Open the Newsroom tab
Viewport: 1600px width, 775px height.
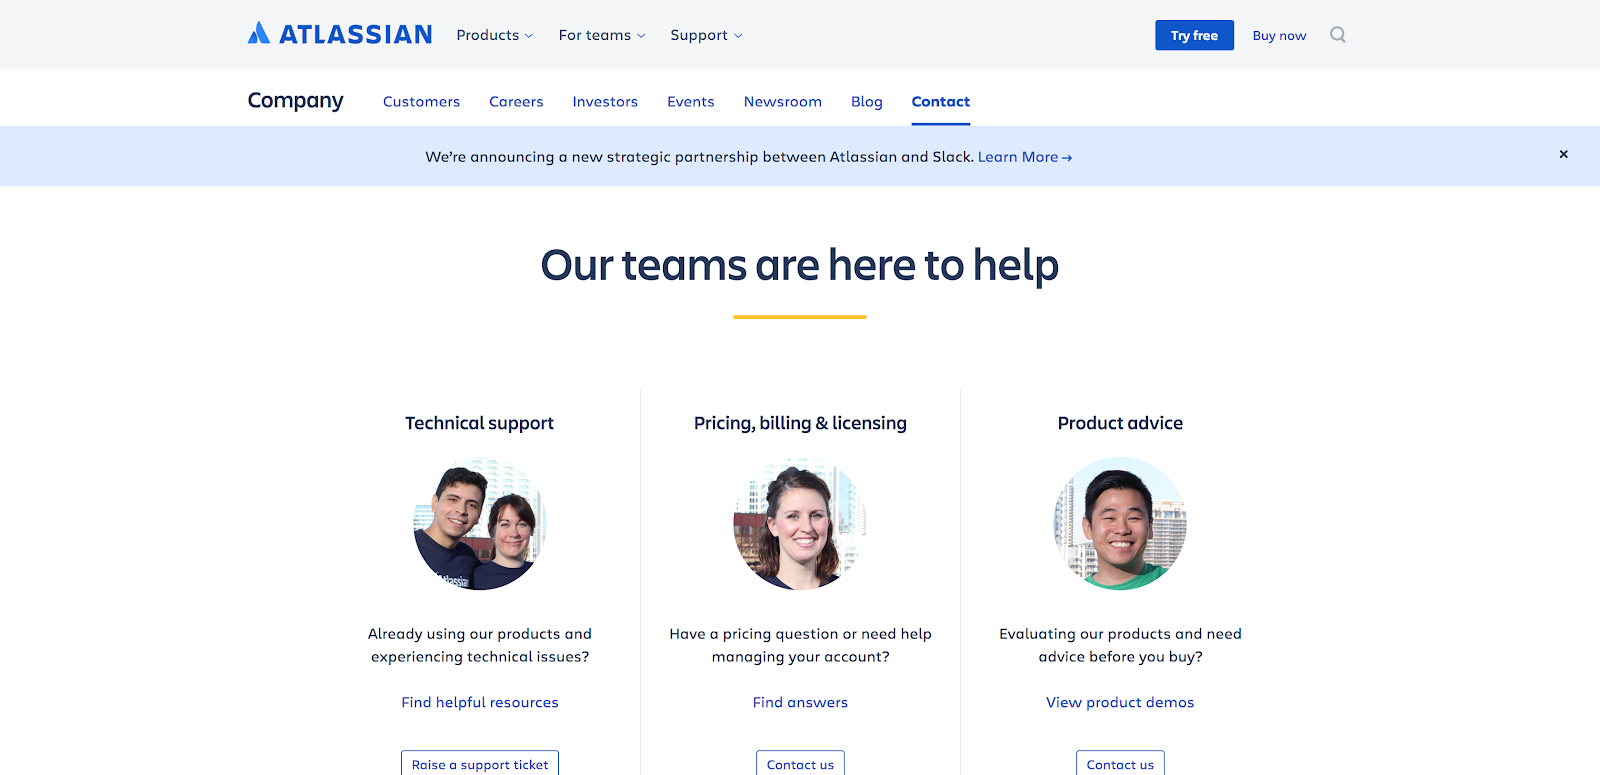click(782, 101)
